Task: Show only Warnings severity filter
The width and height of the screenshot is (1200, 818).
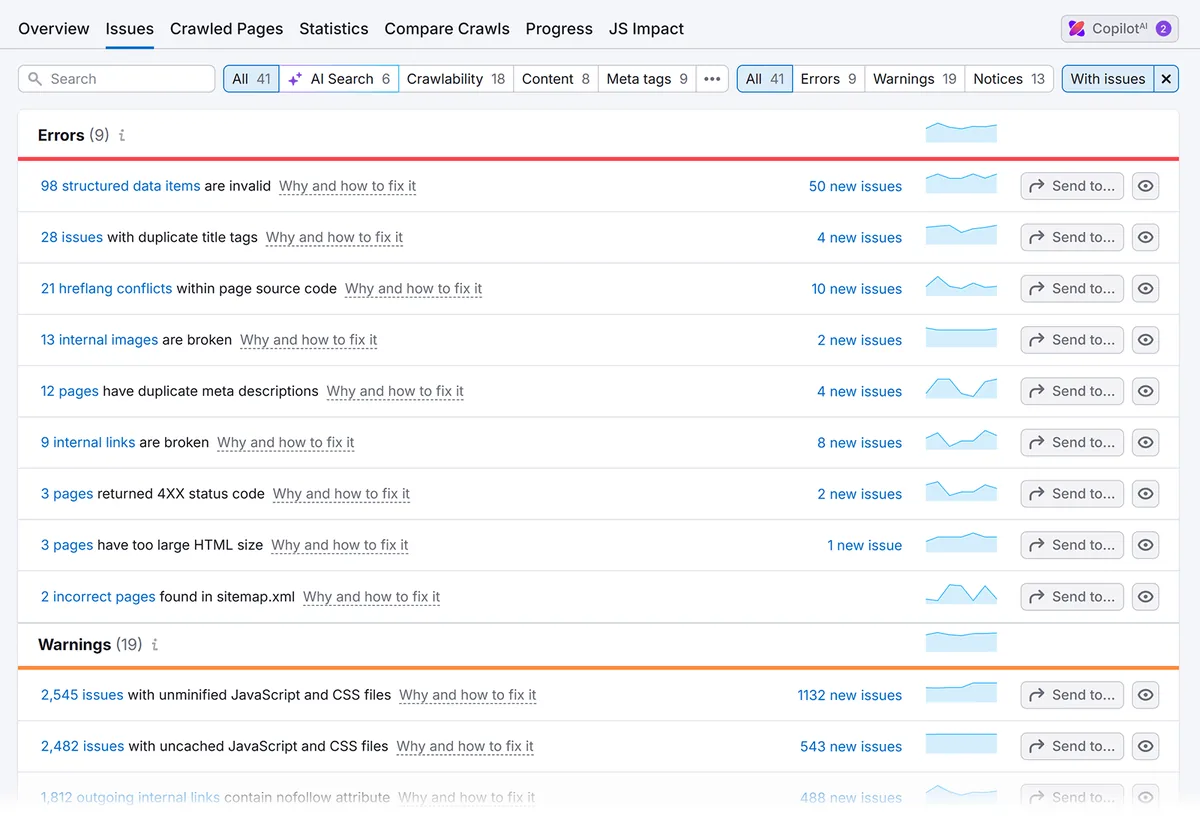Action: 914,79
